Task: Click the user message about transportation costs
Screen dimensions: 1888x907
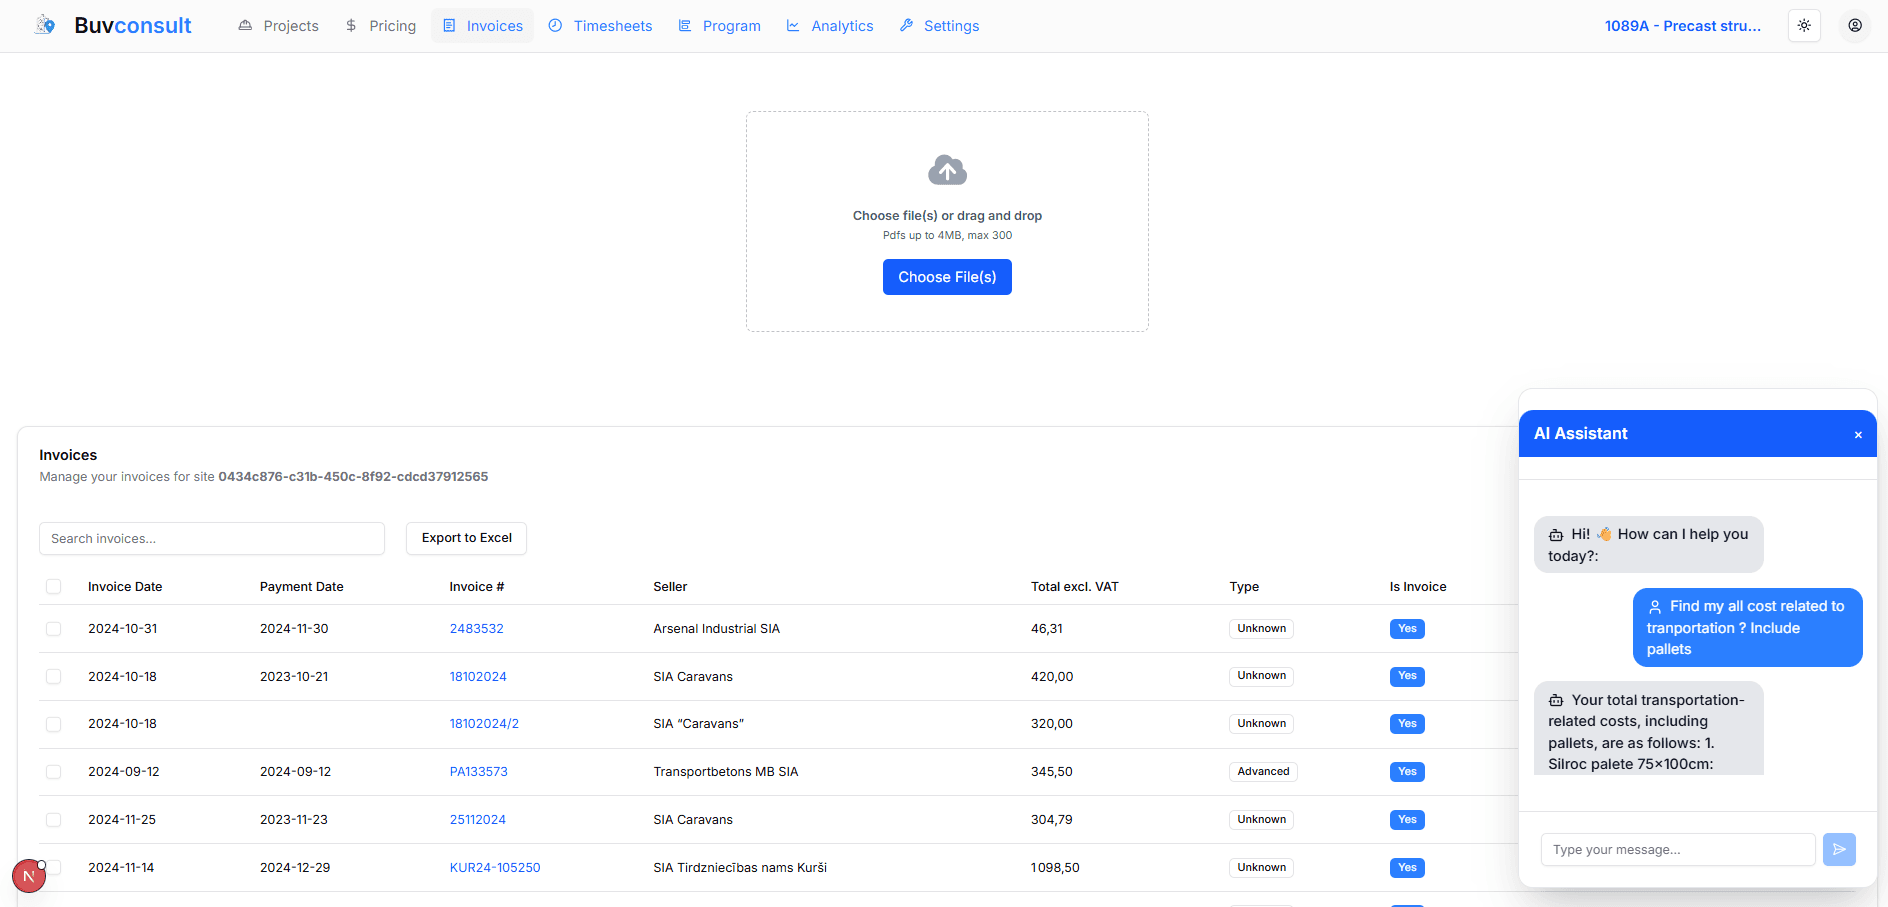Action: 1748,627
